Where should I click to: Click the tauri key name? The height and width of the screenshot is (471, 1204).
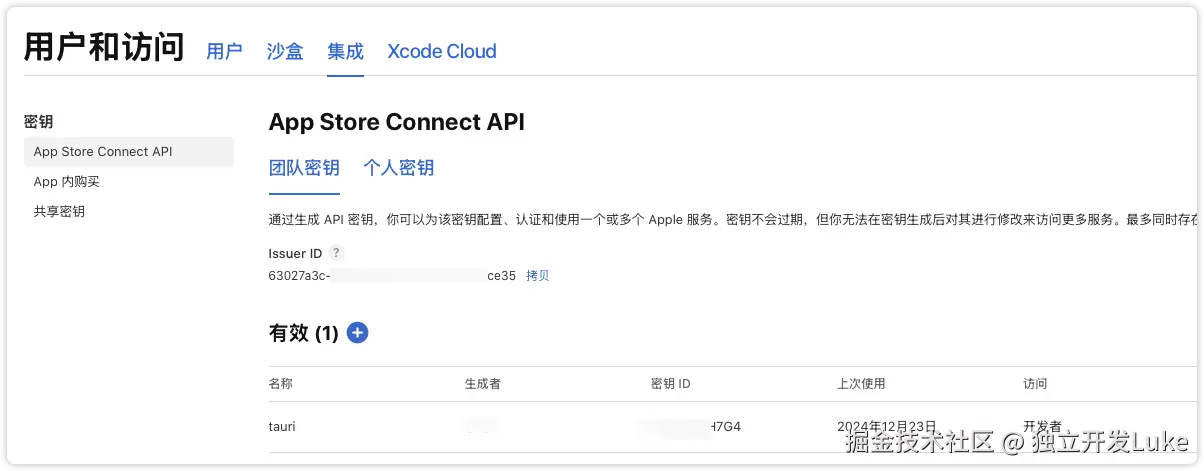282,427
